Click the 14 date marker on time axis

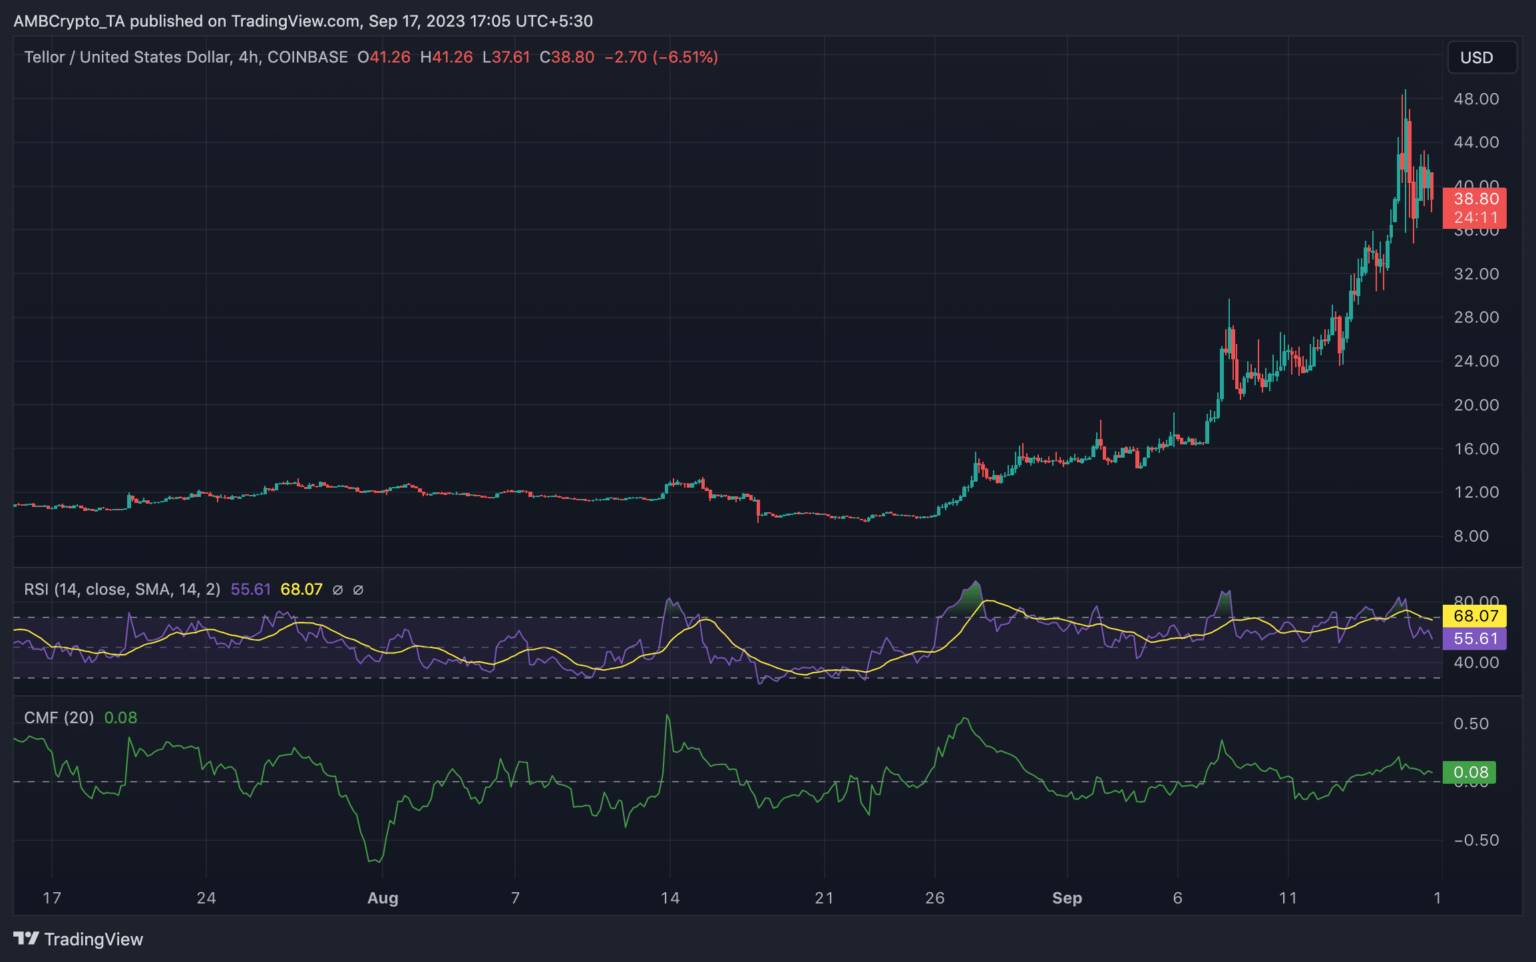pyautogui.click(x=670, y=898)
